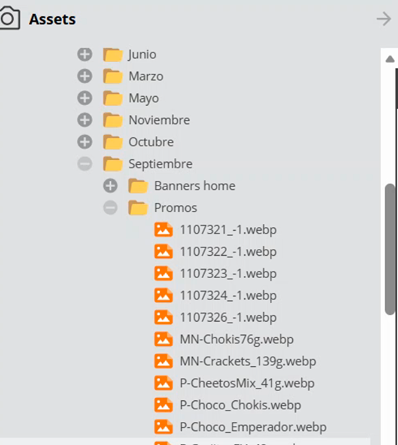Select the Noviembre folder label
This screenshot has height=445, width=398.
[x=159, y=120]
